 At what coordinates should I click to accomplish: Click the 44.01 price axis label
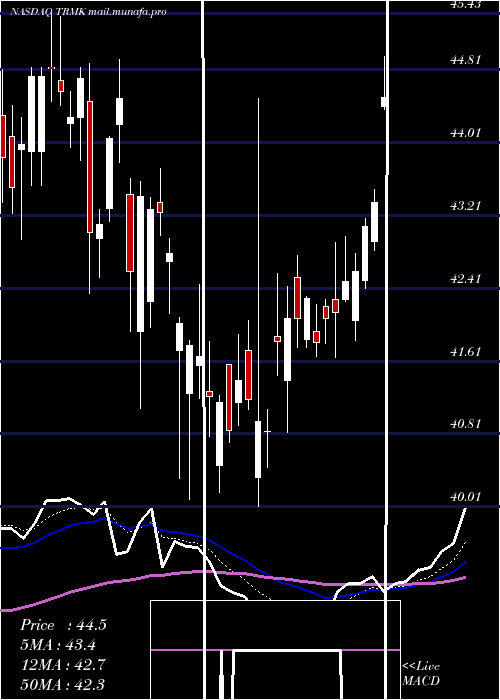466,133
